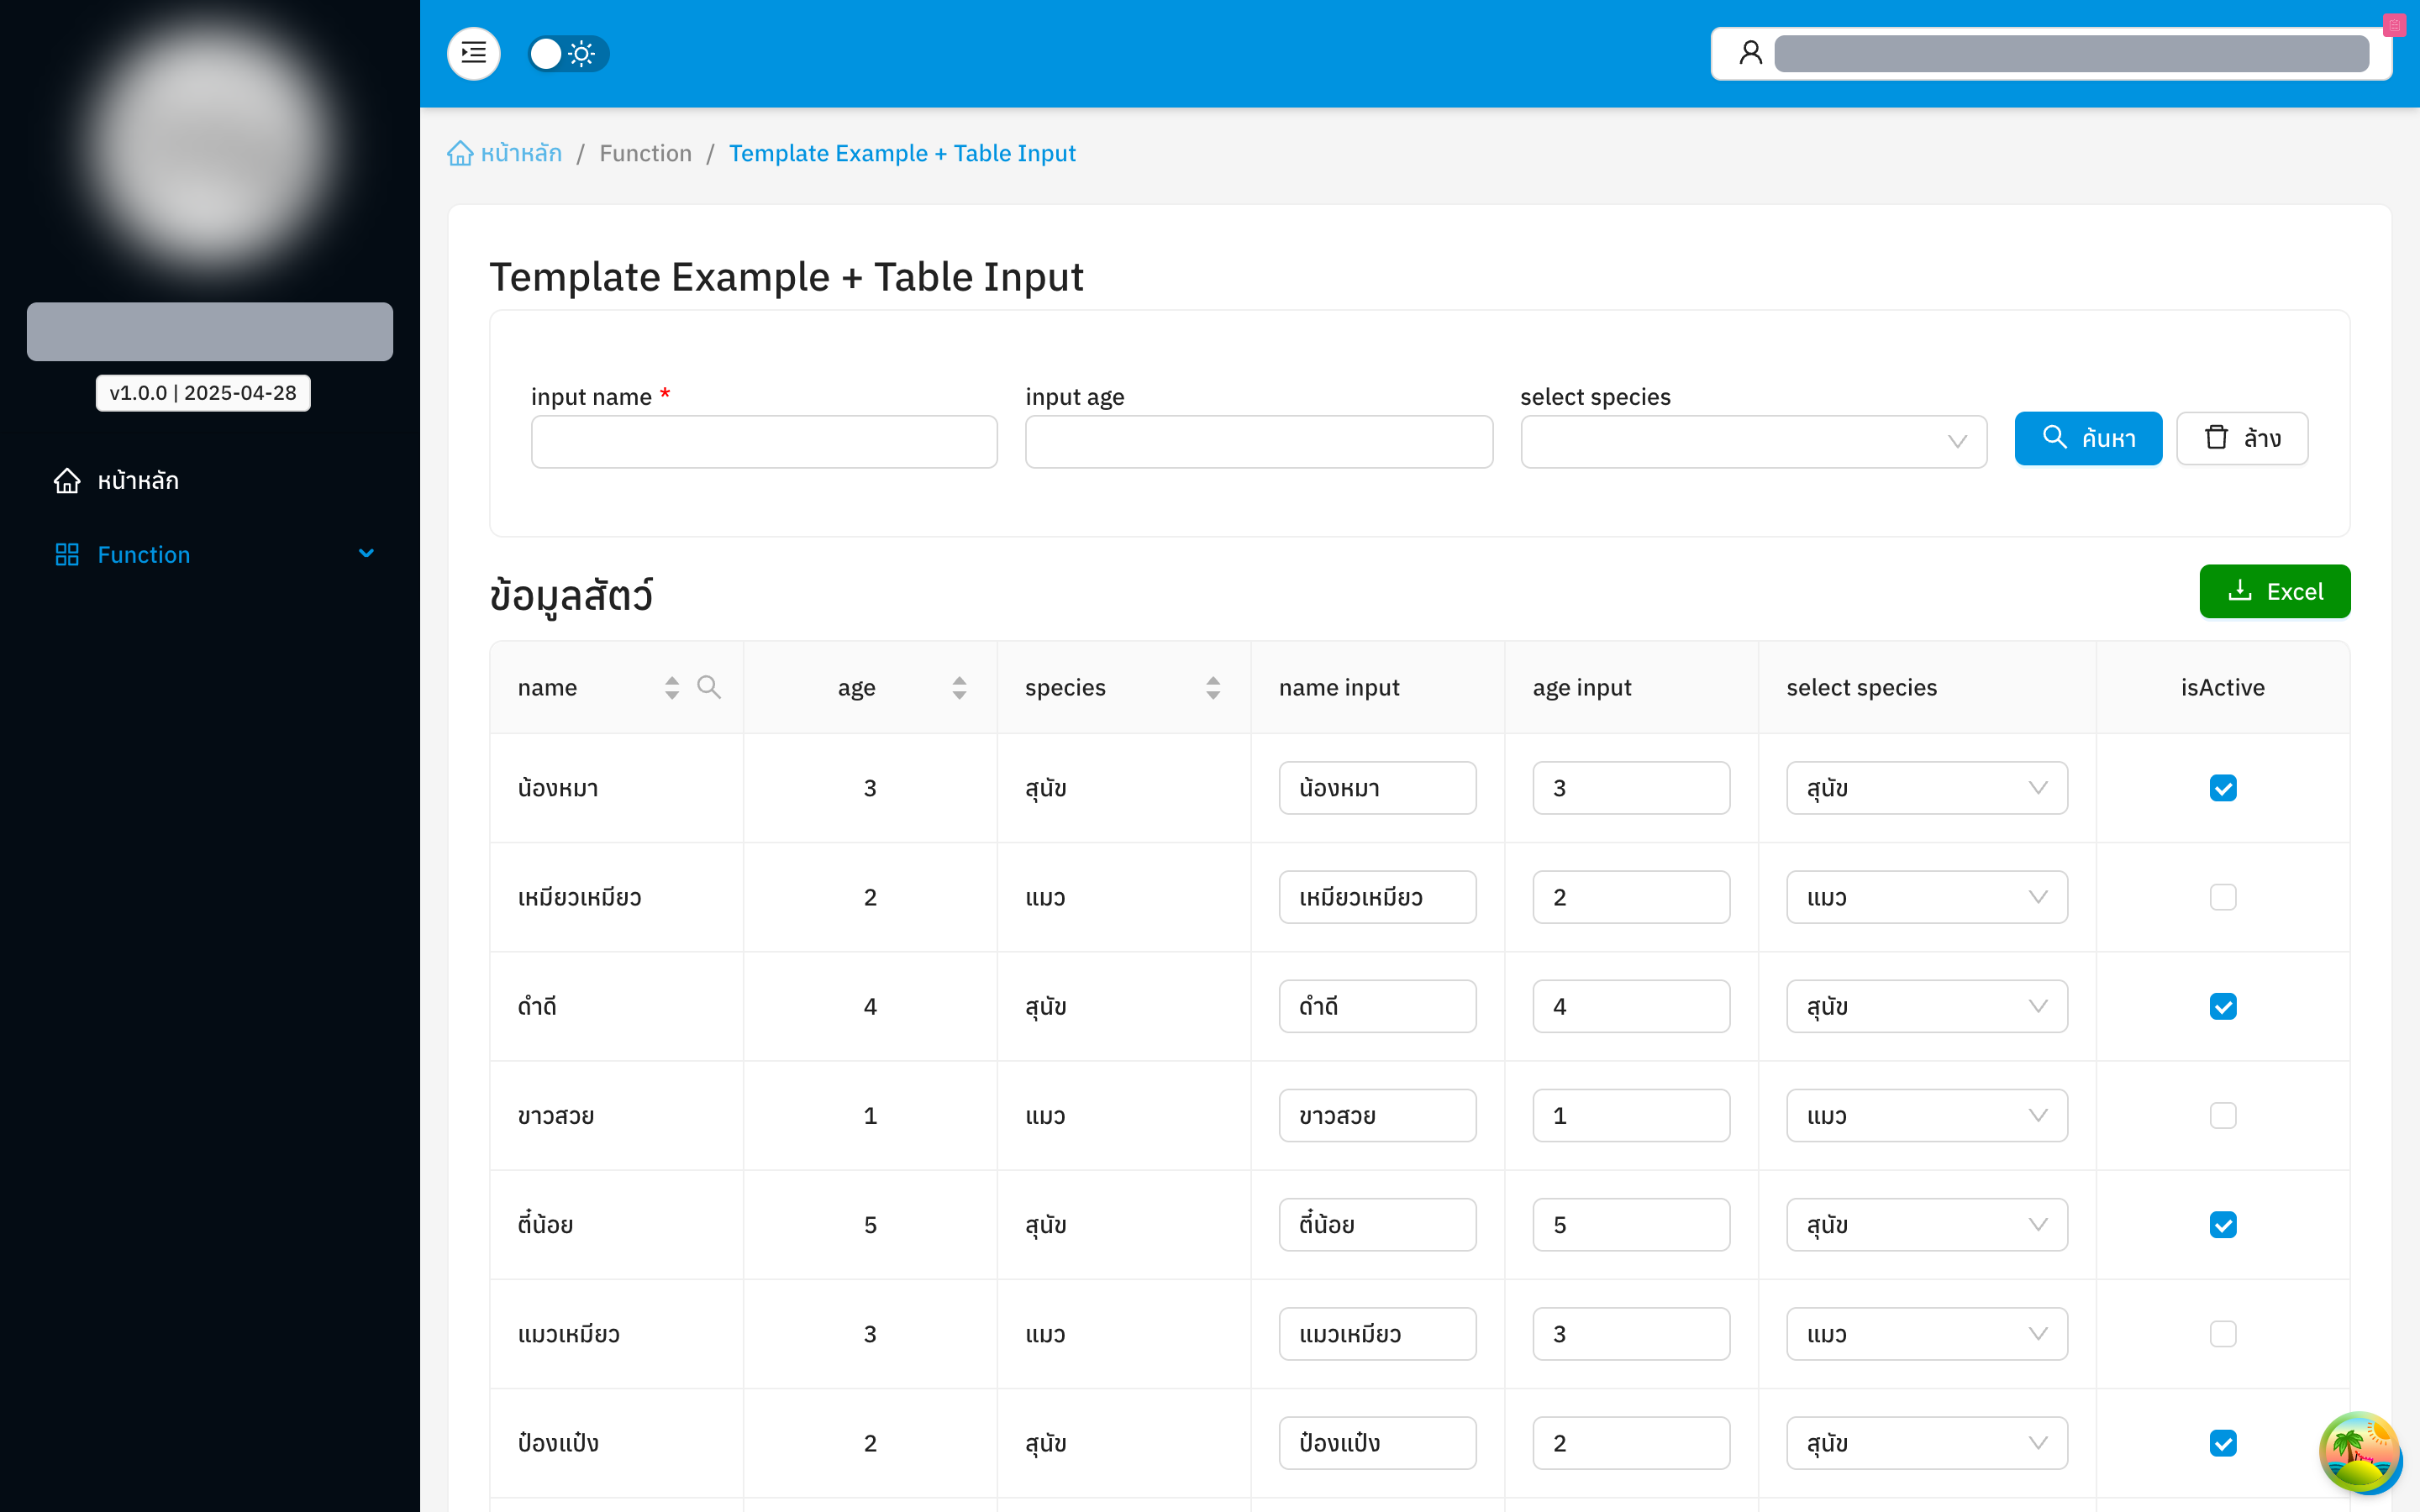Click the home icon in the breadcrumb
This screenshot has width=2420, height=1512.
(x=460, y=153)
